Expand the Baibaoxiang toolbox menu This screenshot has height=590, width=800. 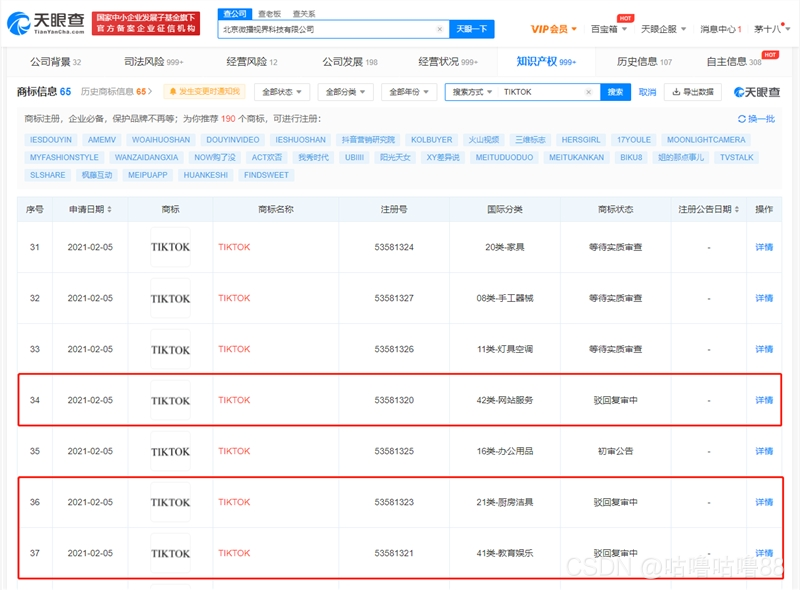point(609,29)
